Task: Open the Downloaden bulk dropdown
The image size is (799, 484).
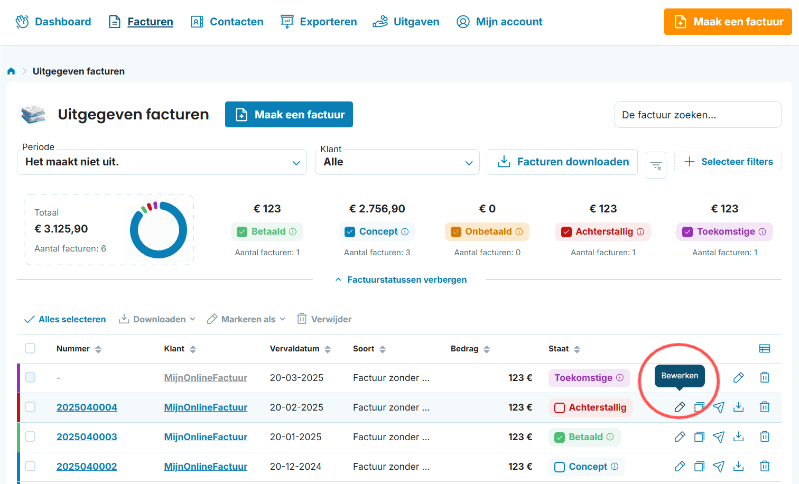Action: [157, 319]
